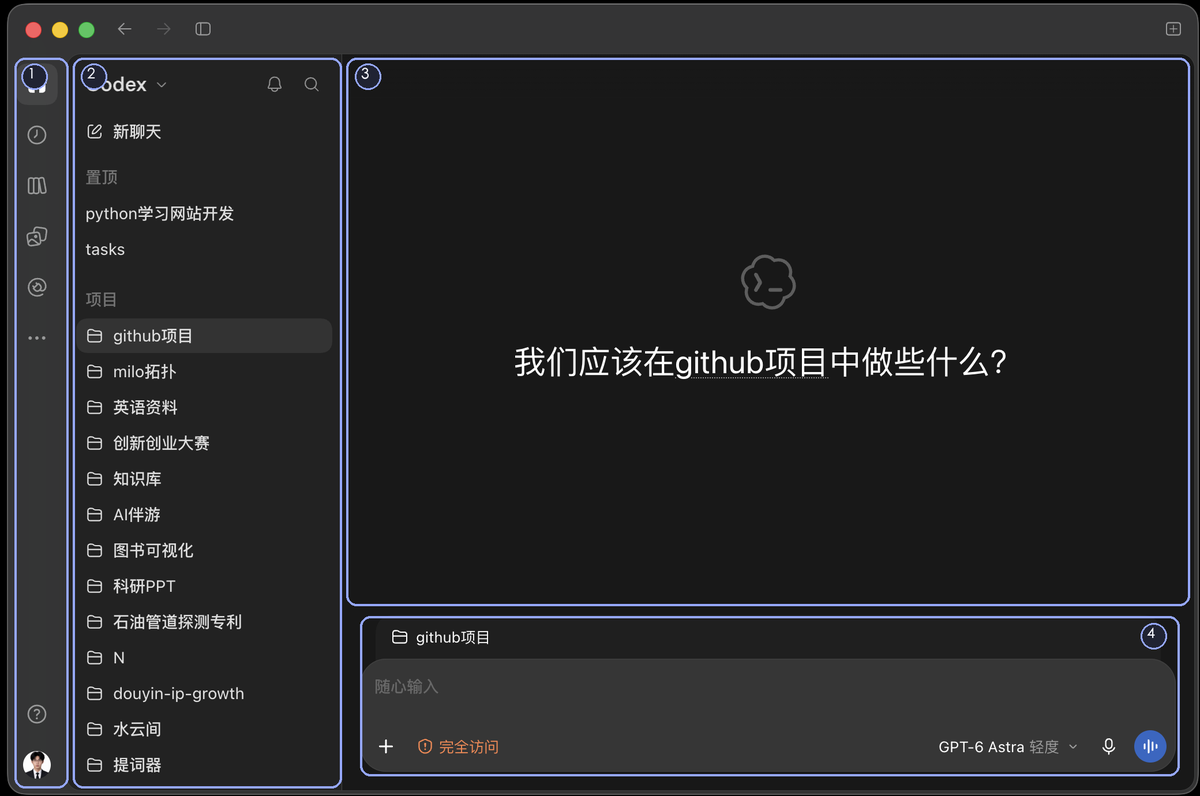Viewport: 1200px width, 796px height.
Task: Select the AI伴游 project
Action: (204, 515)
